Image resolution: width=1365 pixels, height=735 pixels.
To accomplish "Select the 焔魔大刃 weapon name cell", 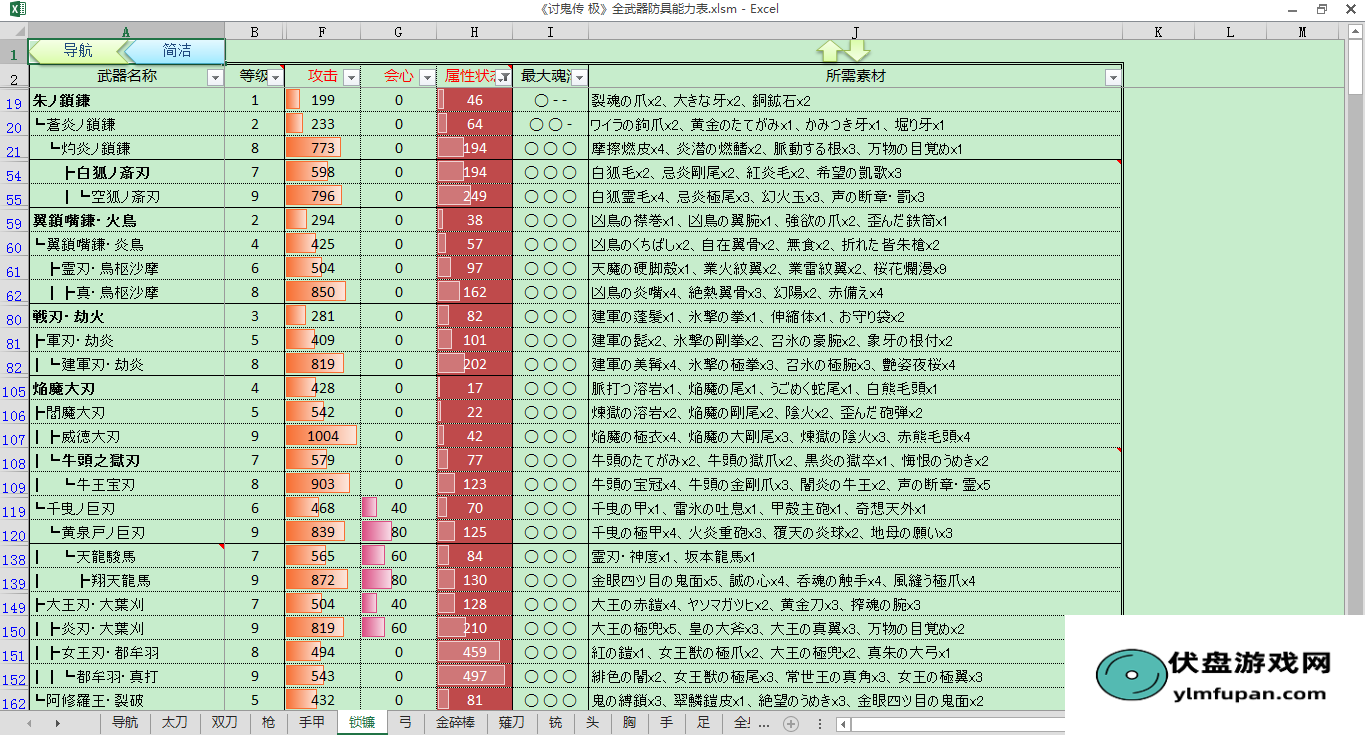I will 126,388.
